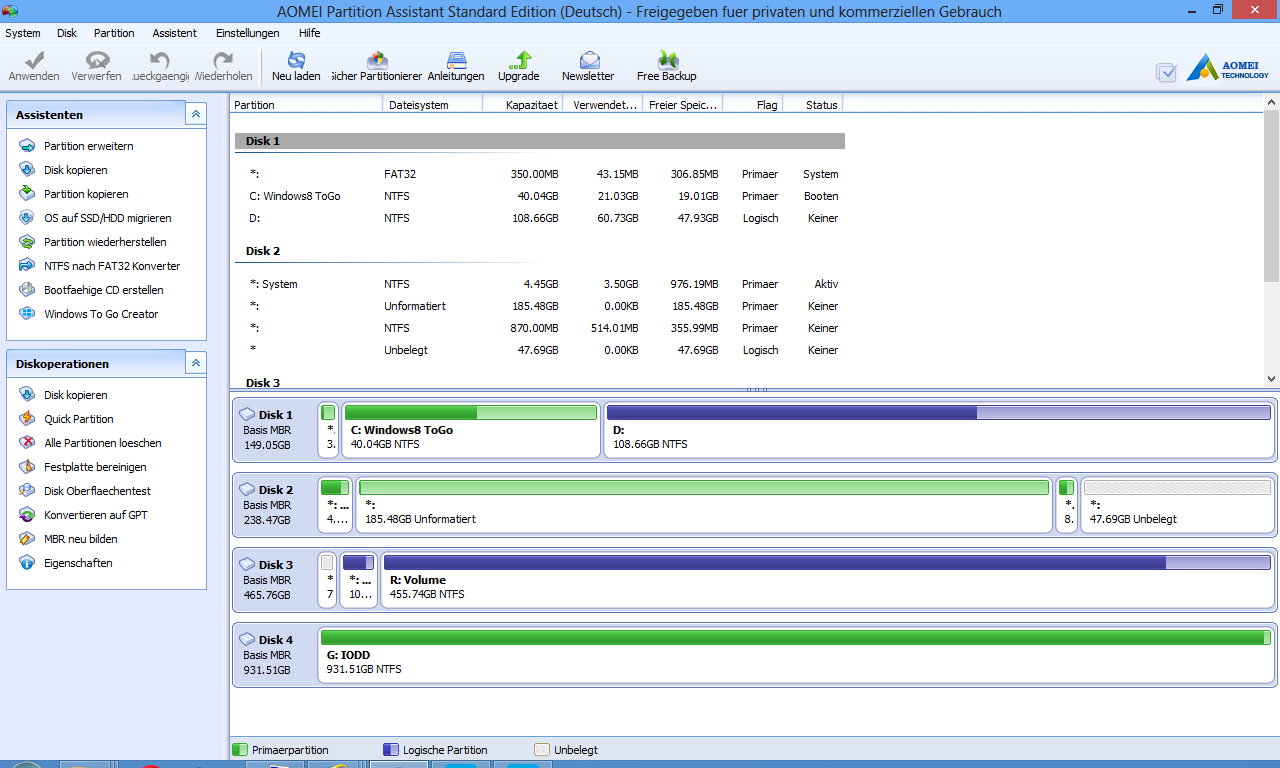
Task: Select the Unformatiert 185.48GB list row
Action: [540, 306]
